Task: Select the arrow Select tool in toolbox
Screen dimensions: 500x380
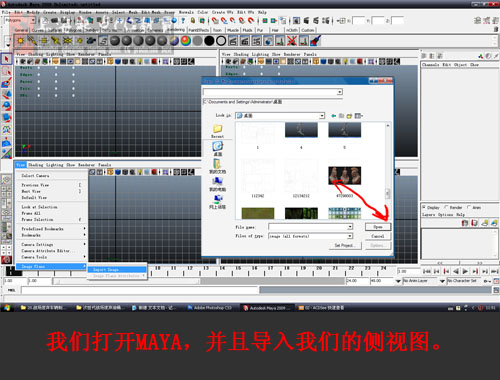Action: [x=6, y=59]
